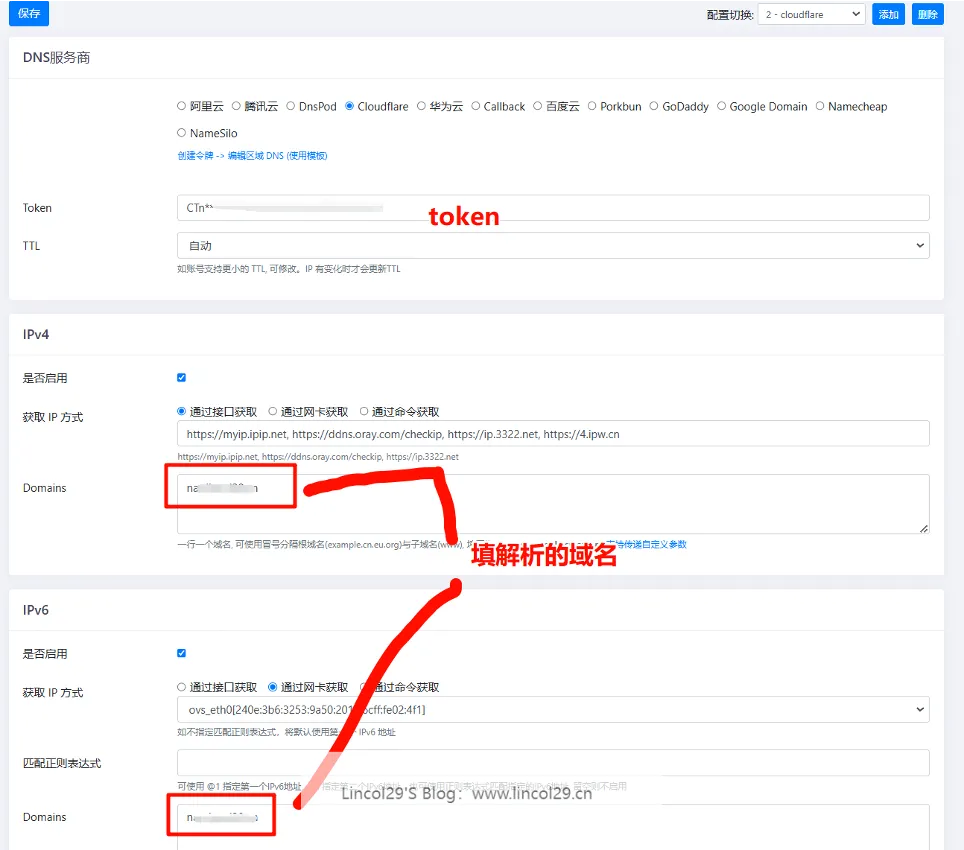The height and width of the screenshot is (850, 964).
Task: Click the IPv6 Domains text area
Action: [553, 827]
